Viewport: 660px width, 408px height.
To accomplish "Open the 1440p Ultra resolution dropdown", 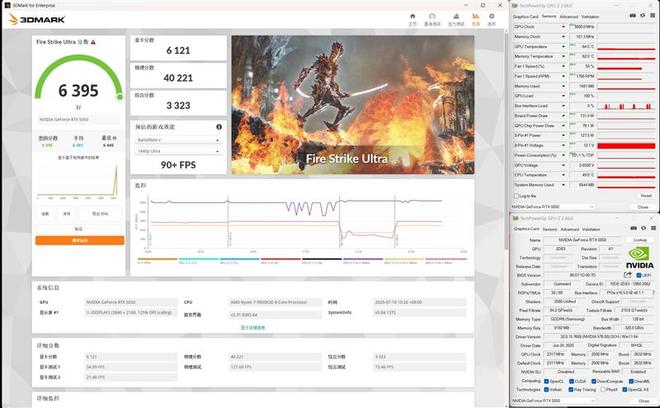I will click(x=178, y=151).
